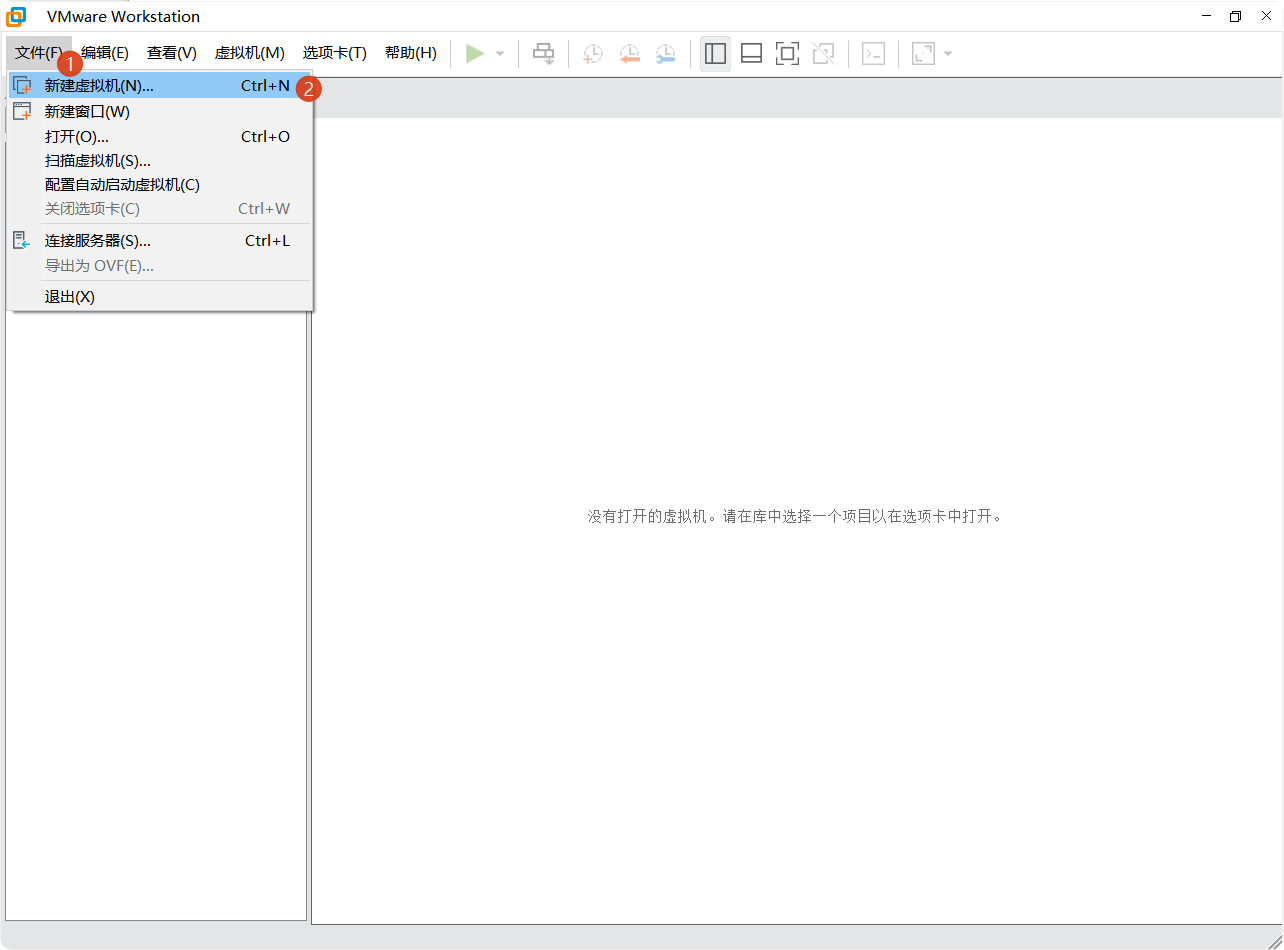
Task: Expand the power options dropdown arrow
Action: pyautogui.click(x=500, y=53)
